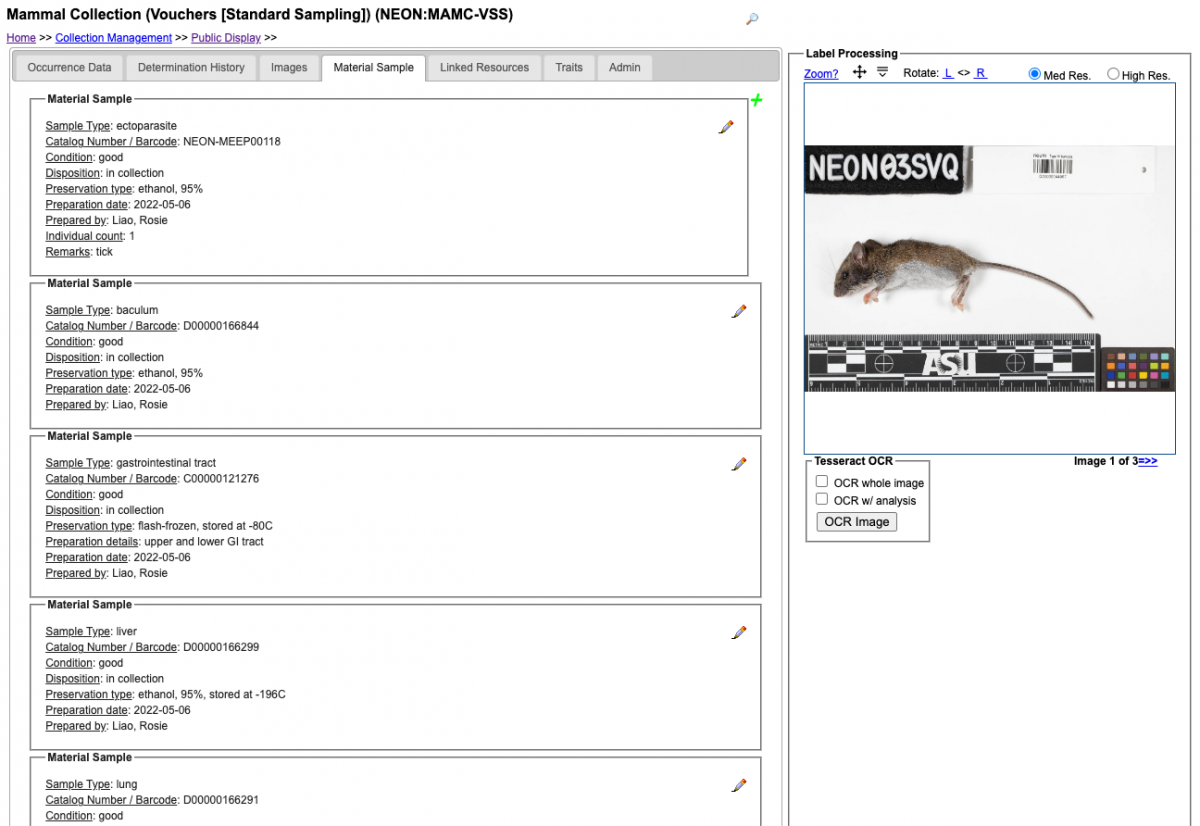Open the Linked Resources tab
The image size is (1200, 826).
coord(484,67)
